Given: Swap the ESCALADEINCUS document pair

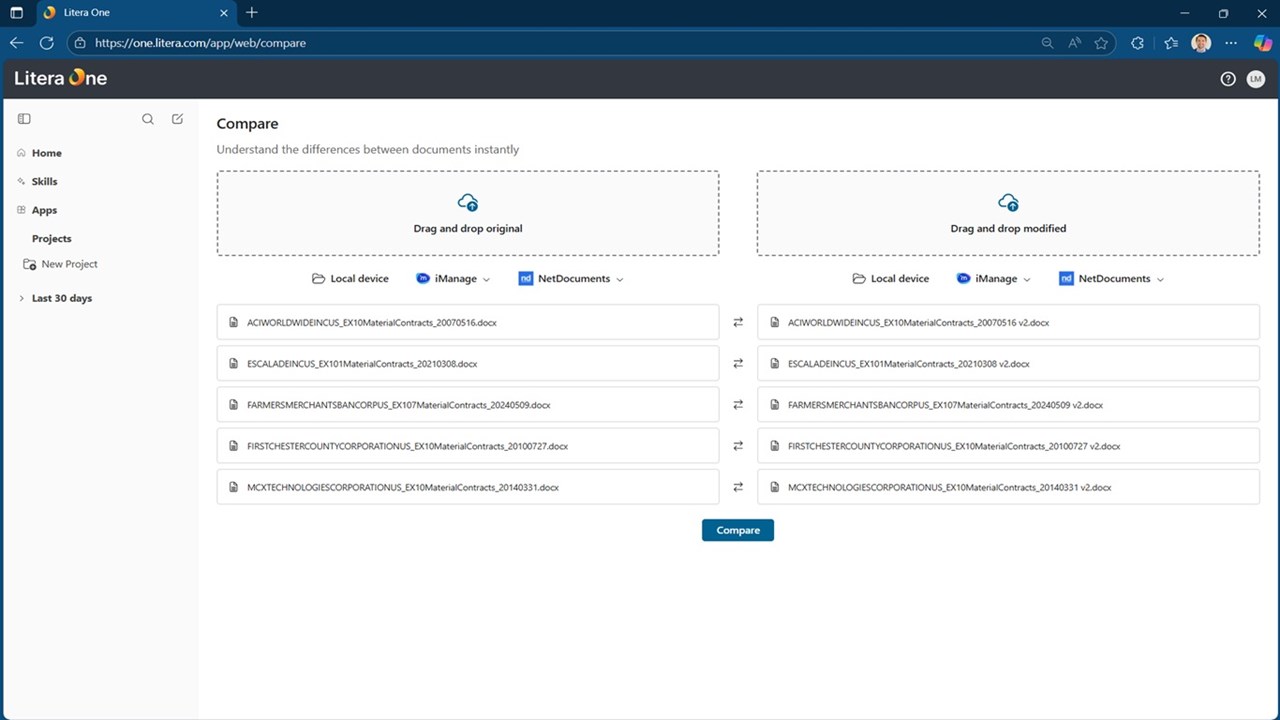Looking at the screenshot, I should pos(738,364).
